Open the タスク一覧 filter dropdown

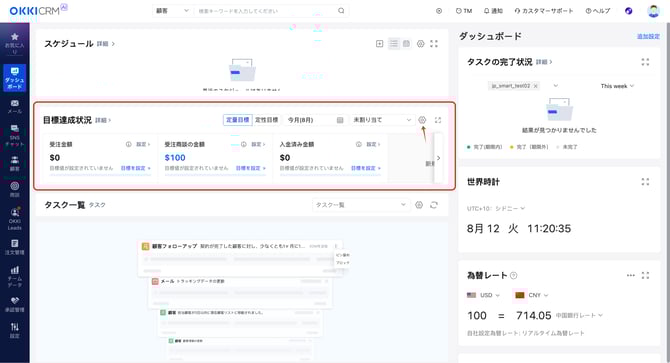coord(361,205)
